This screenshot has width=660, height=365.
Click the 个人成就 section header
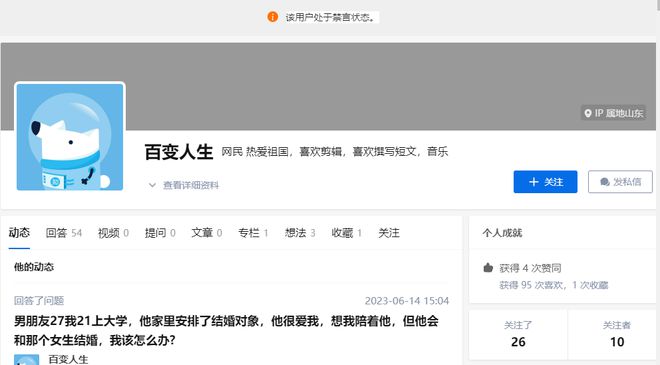click(x=502, y=233)
